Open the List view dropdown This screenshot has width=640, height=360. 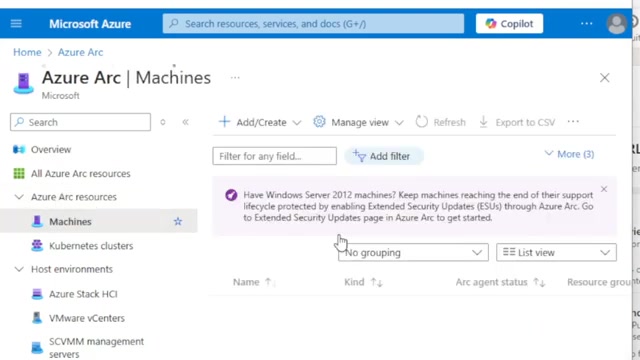(556, 253)
